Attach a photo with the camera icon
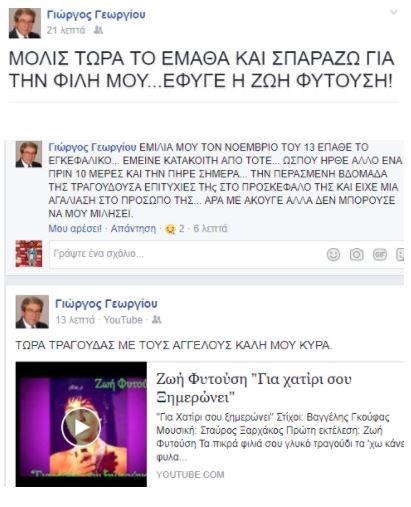 [356, 255]
